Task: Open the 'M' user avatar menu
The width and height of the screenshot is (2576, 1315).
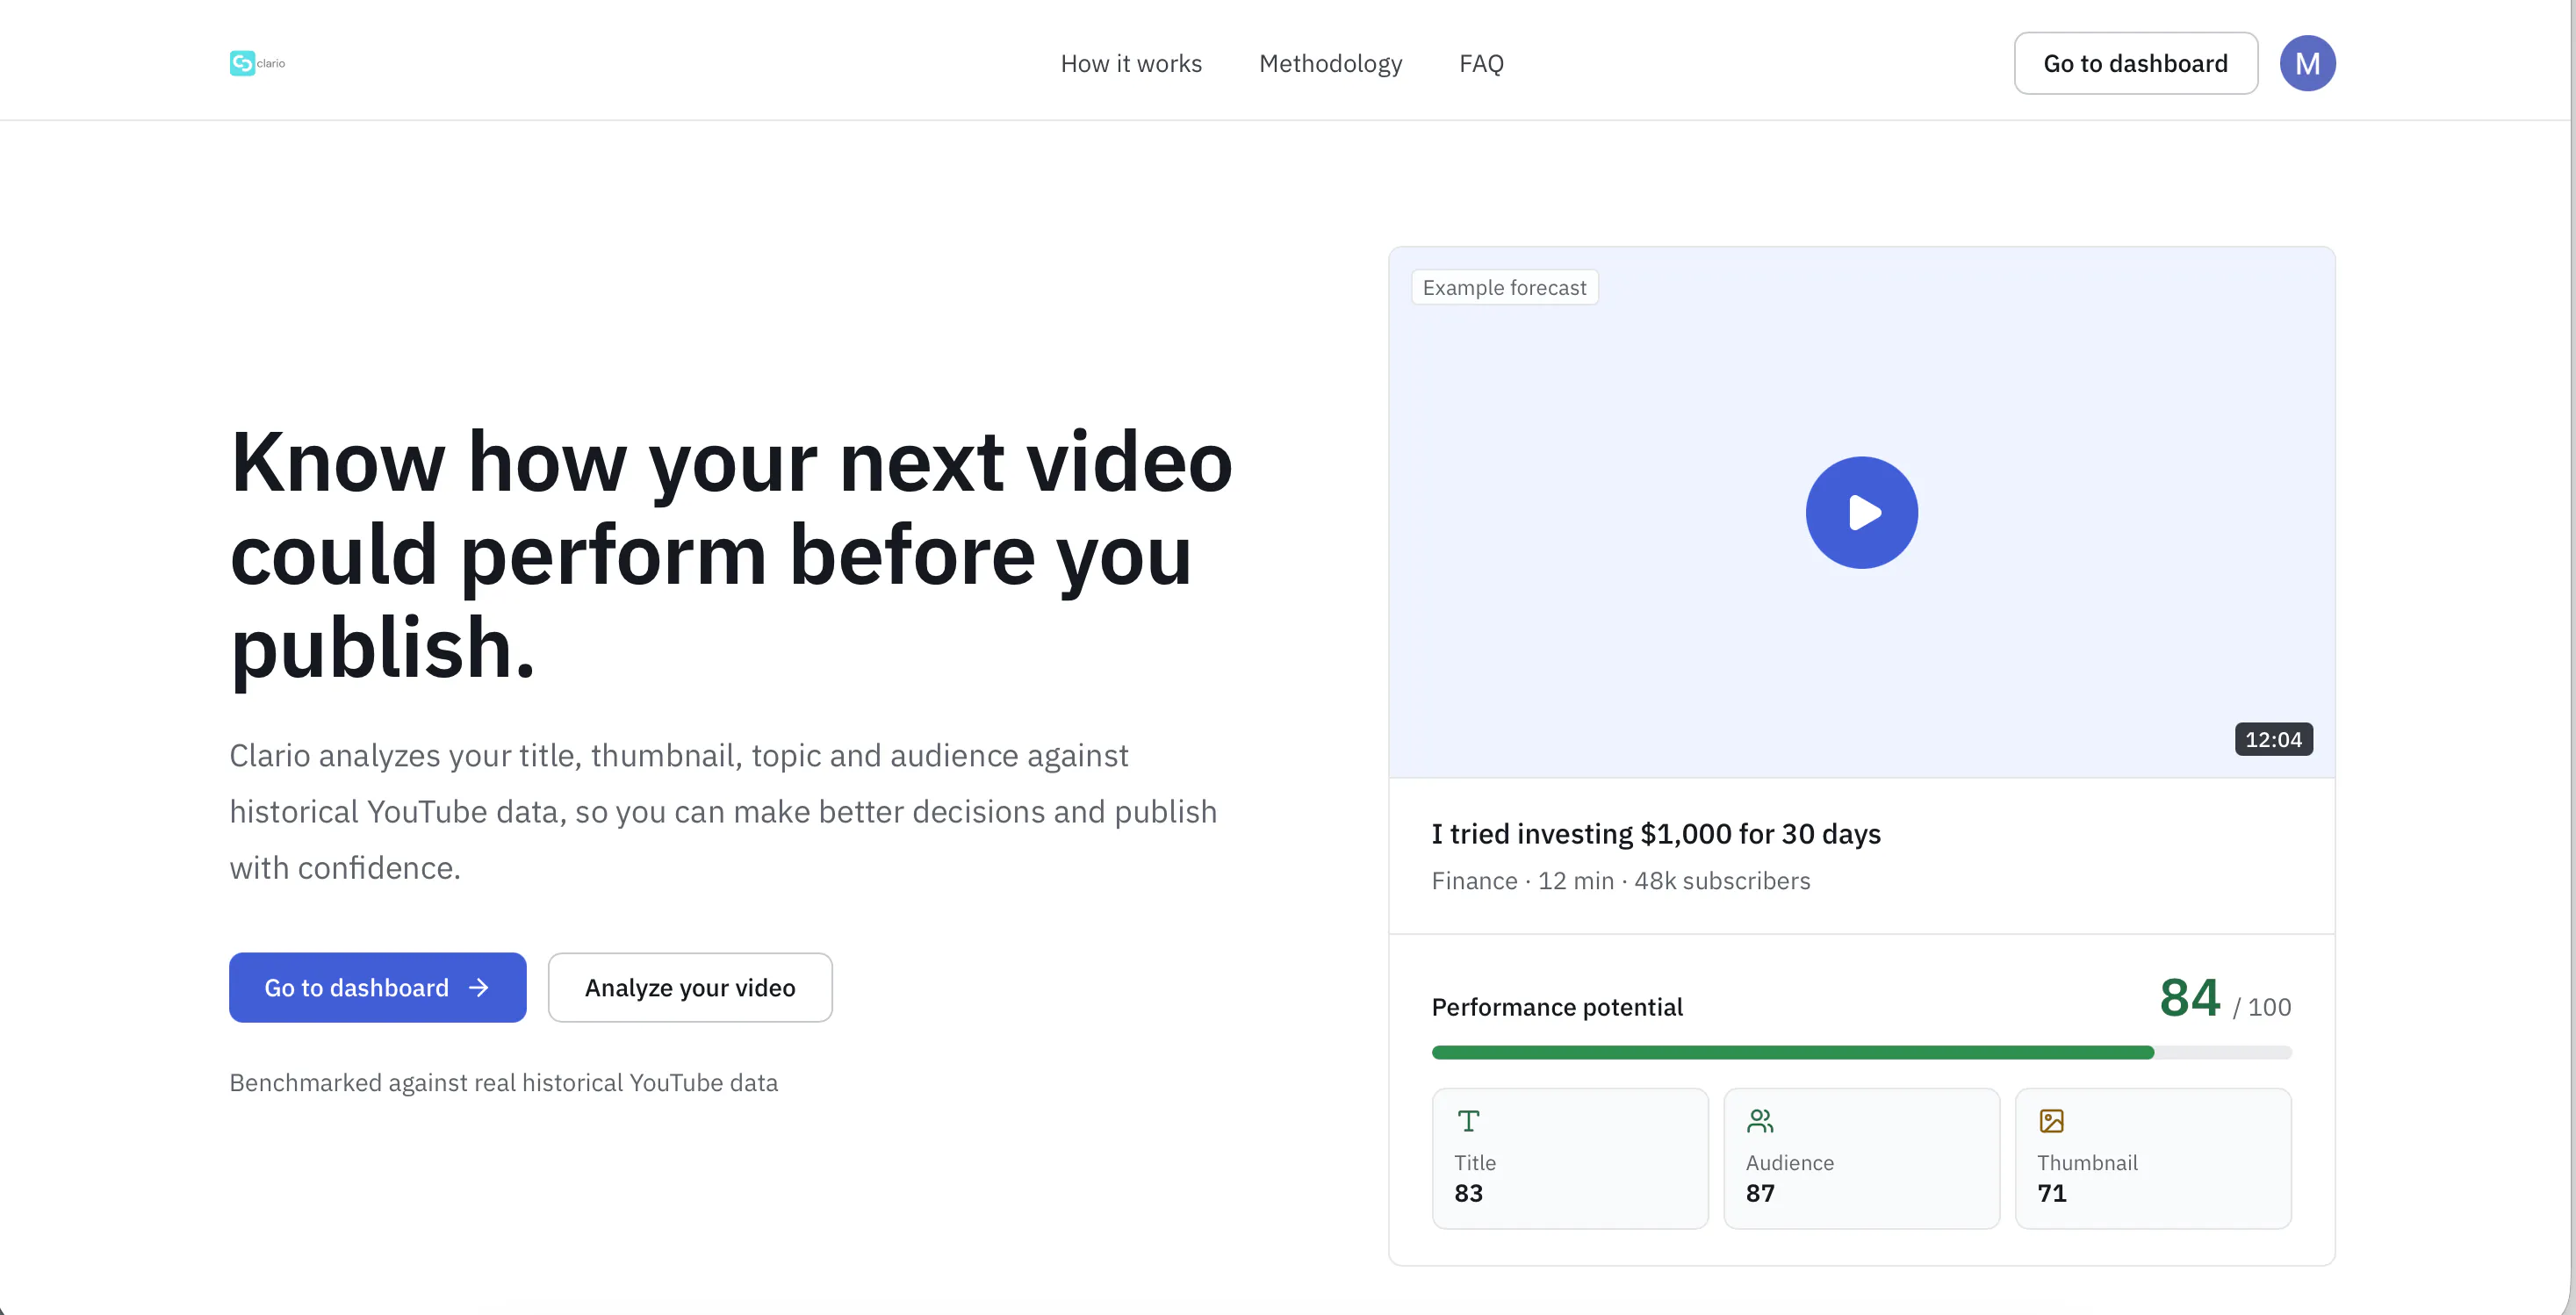Action: (x=2307, y=63)
